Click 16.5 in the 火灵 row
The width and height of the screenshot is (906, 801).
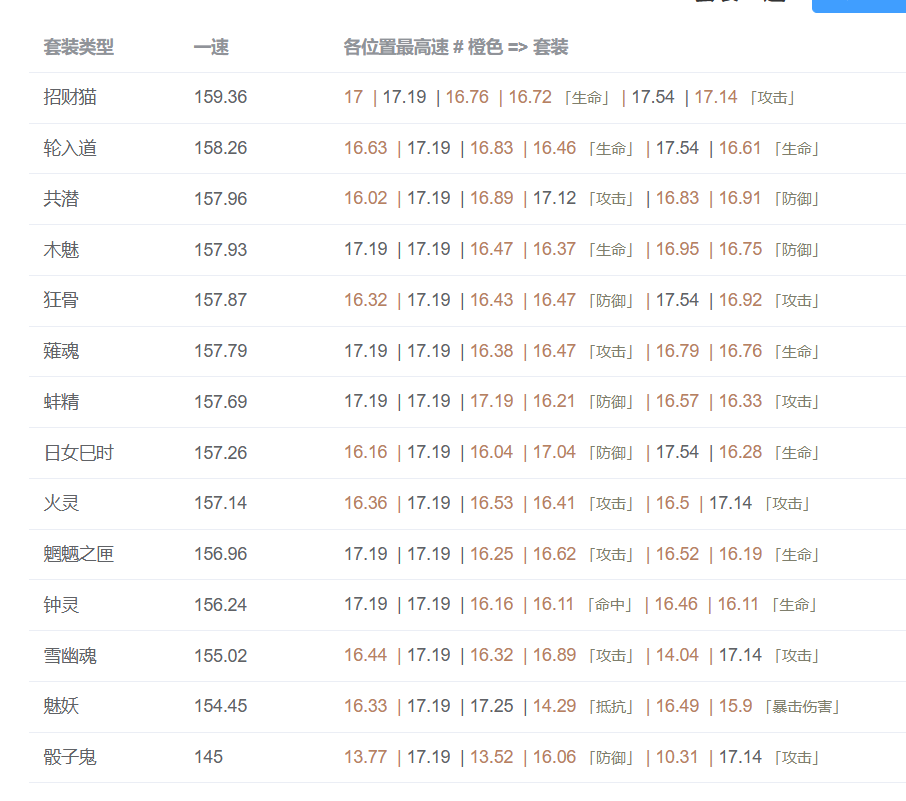(x=673, y=502)
